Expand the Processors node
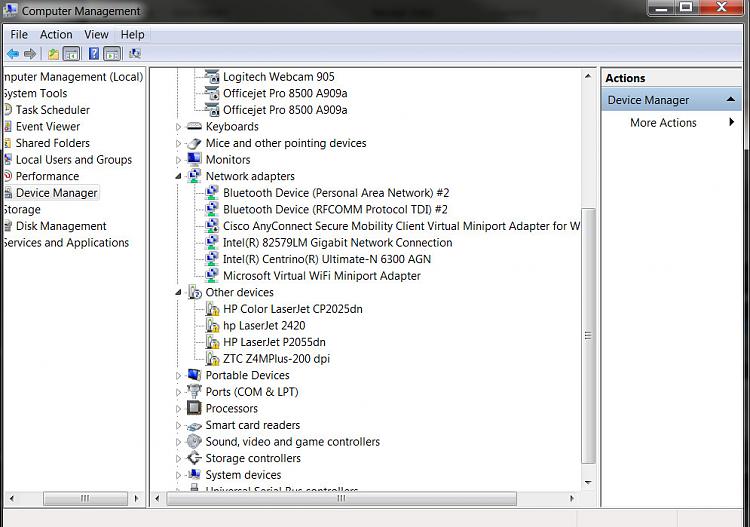Viewport: 750px width, 527px height. click(178, 408)
